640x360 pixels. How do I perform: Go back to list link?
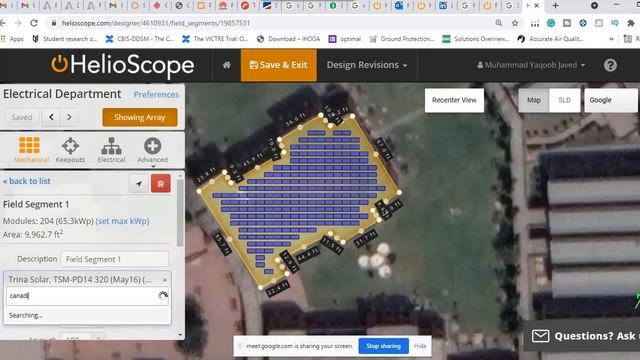pyautogui.click(x=27, y=181)
